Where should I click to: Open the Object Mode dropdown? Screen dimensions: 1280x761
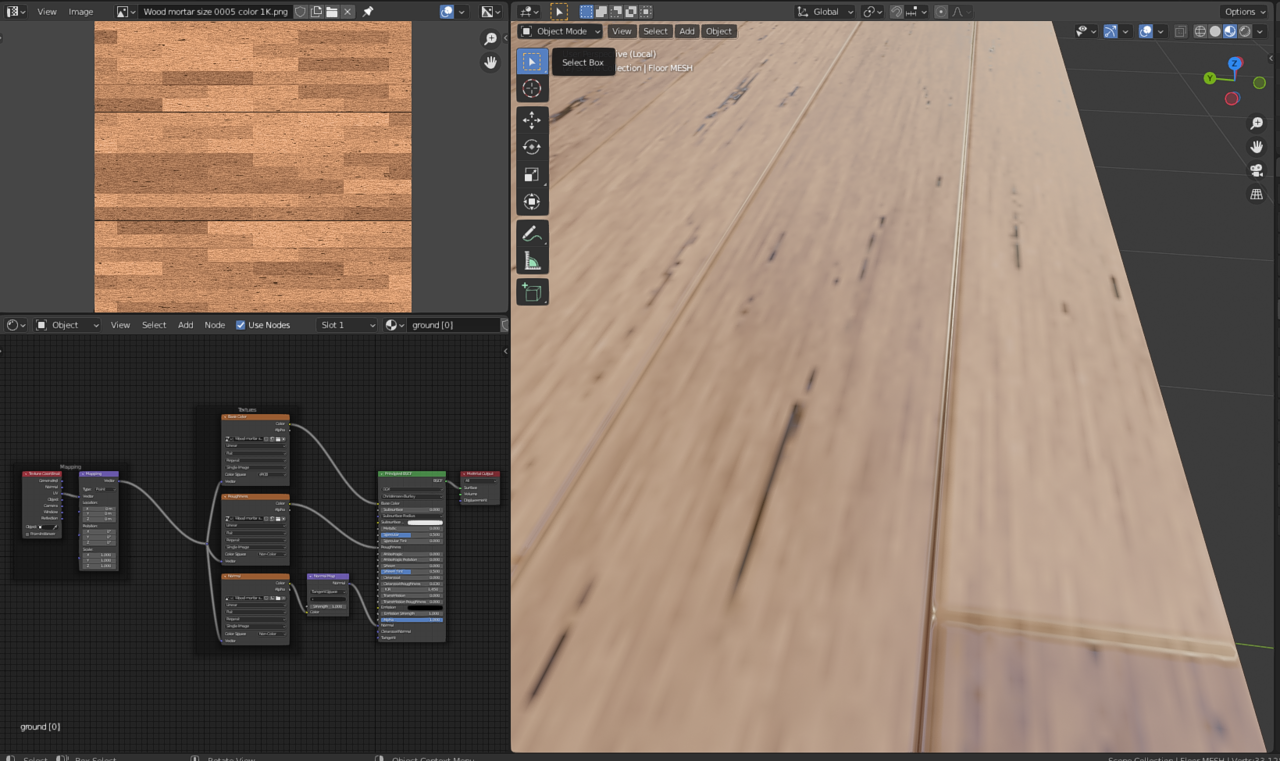pos(561,31)
